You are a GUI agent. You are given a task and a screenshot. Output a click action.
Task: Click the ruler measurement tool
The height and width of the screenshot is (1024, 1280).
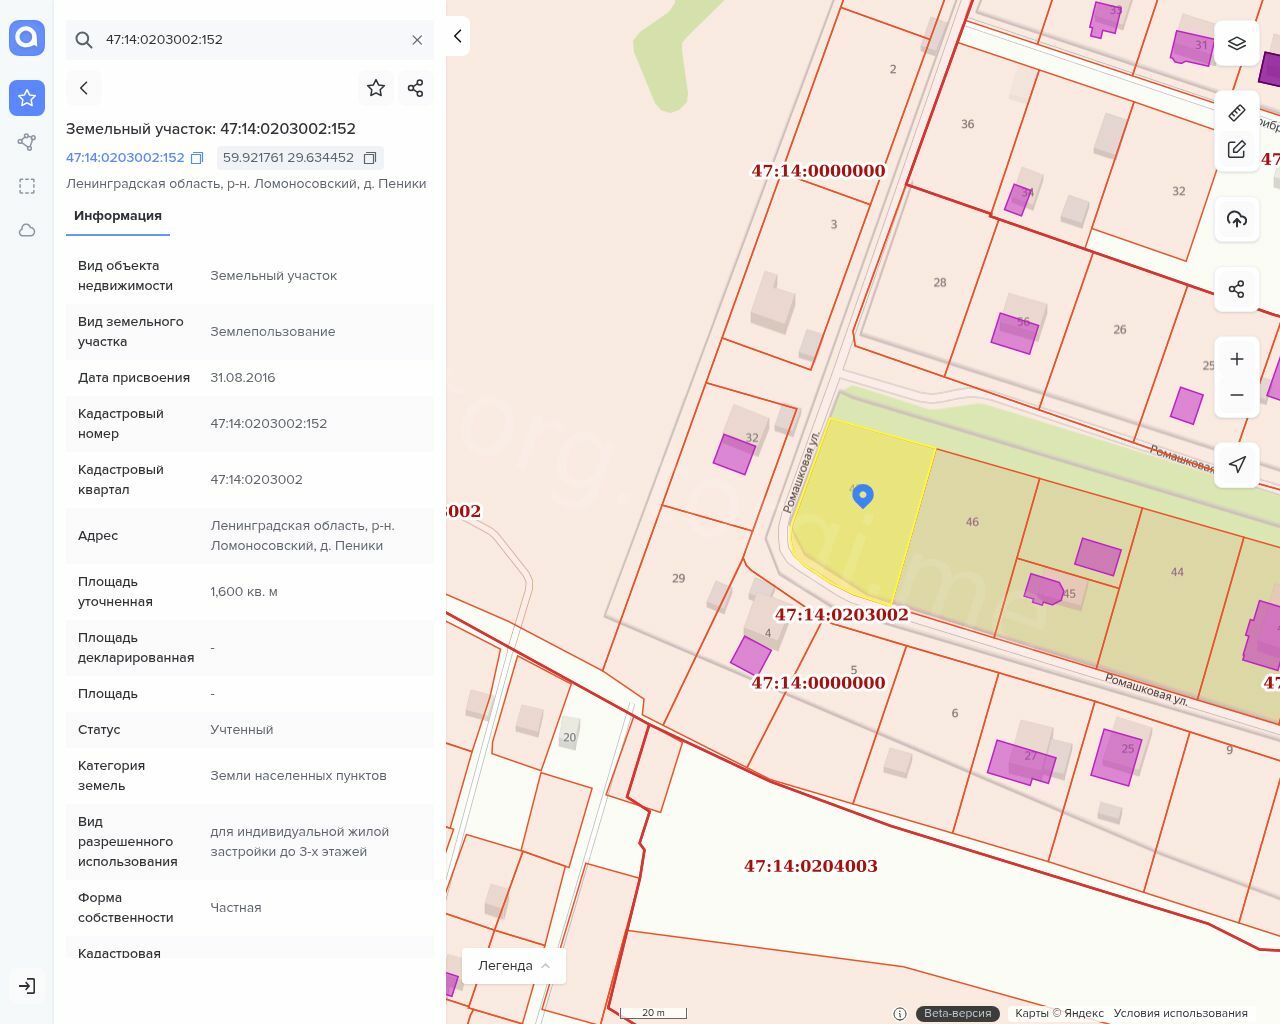[x=1236, y=113]
